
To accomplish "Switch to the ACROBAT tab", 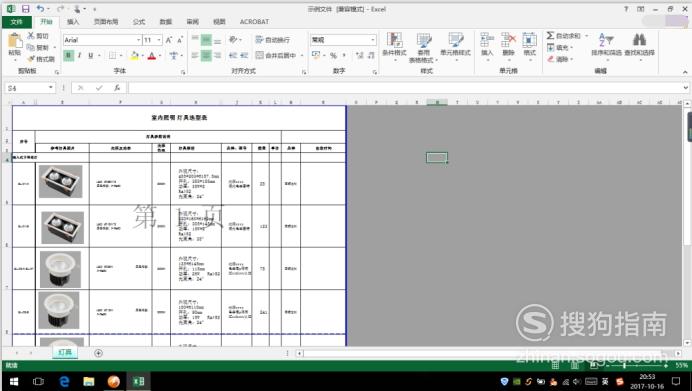I will [254, 22].
